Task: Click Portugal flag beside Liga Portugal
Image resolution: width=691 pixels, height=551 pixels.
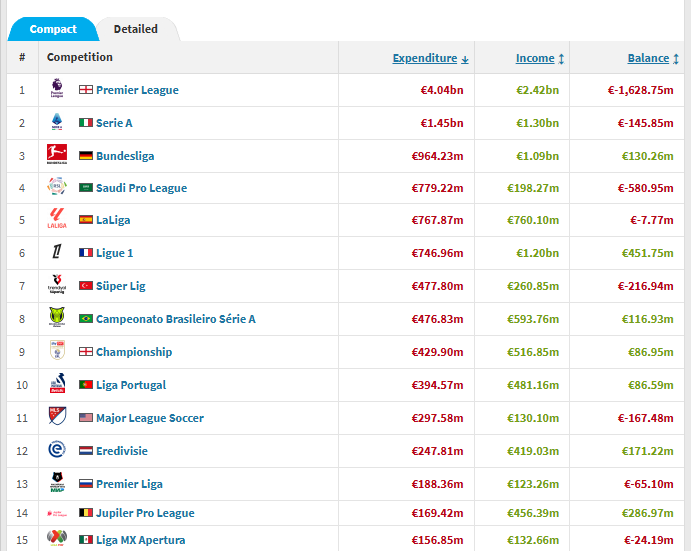Action: (85, 384)
